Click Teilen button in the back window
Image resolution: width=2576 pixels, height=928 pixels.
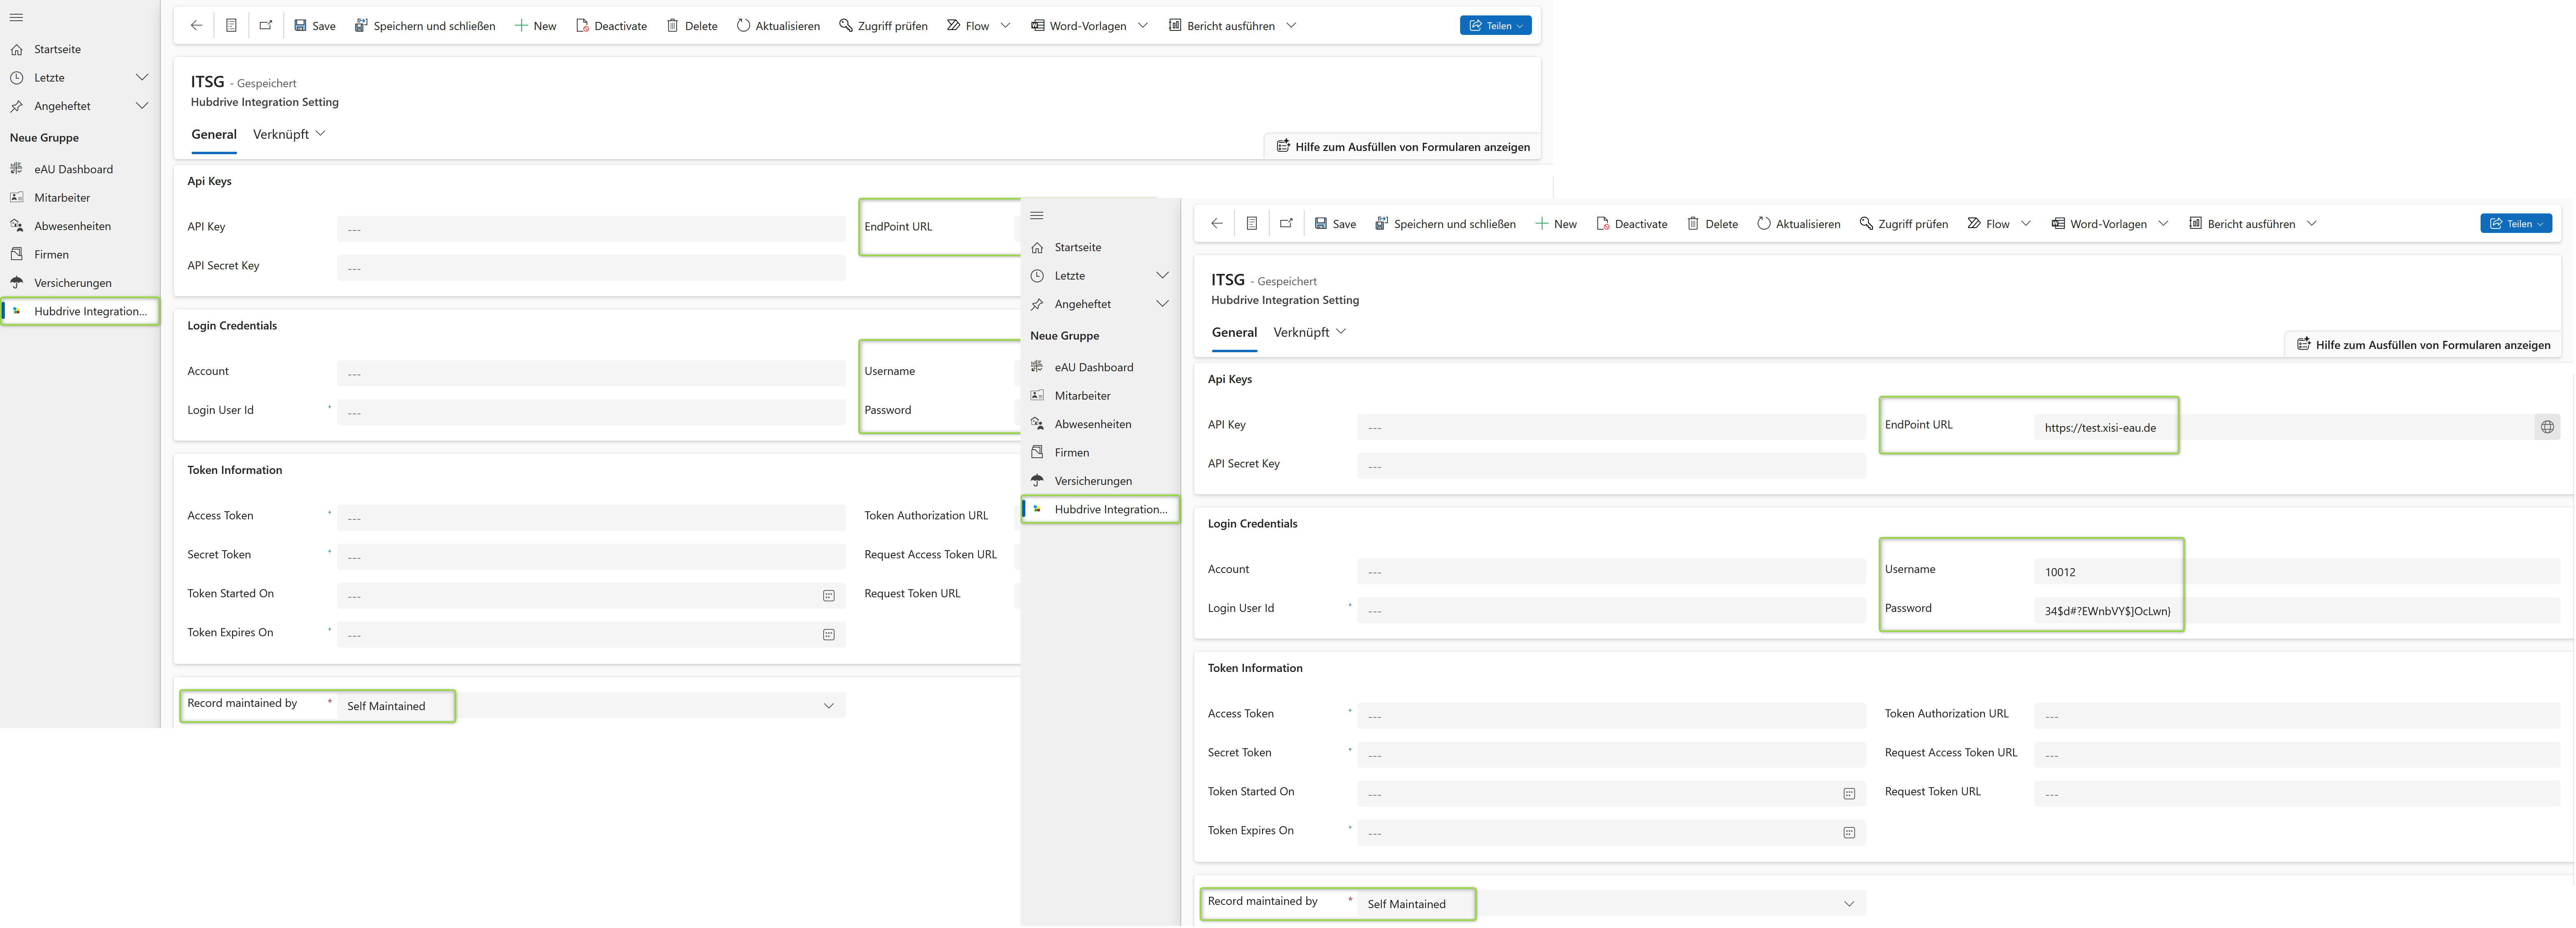1495,26
